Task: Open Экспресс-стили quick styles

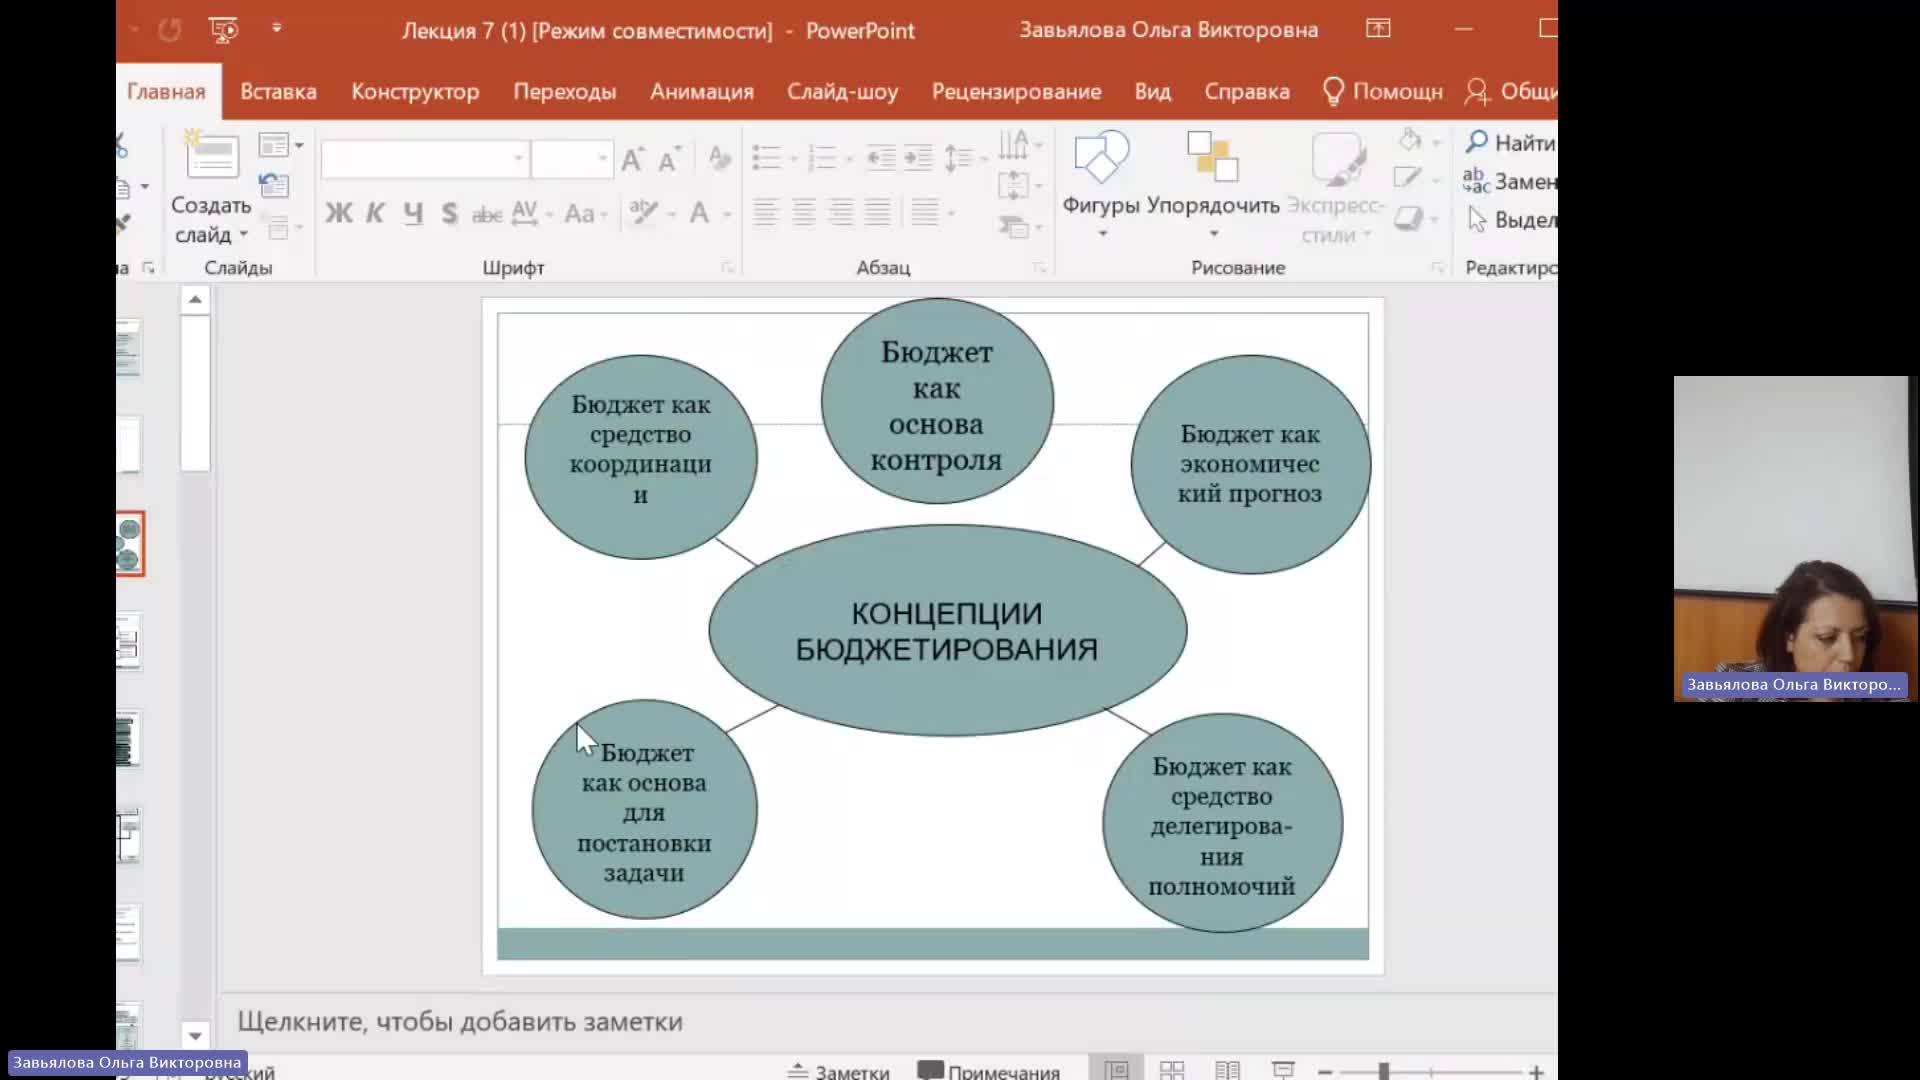Action: (x=1336, y=188)
